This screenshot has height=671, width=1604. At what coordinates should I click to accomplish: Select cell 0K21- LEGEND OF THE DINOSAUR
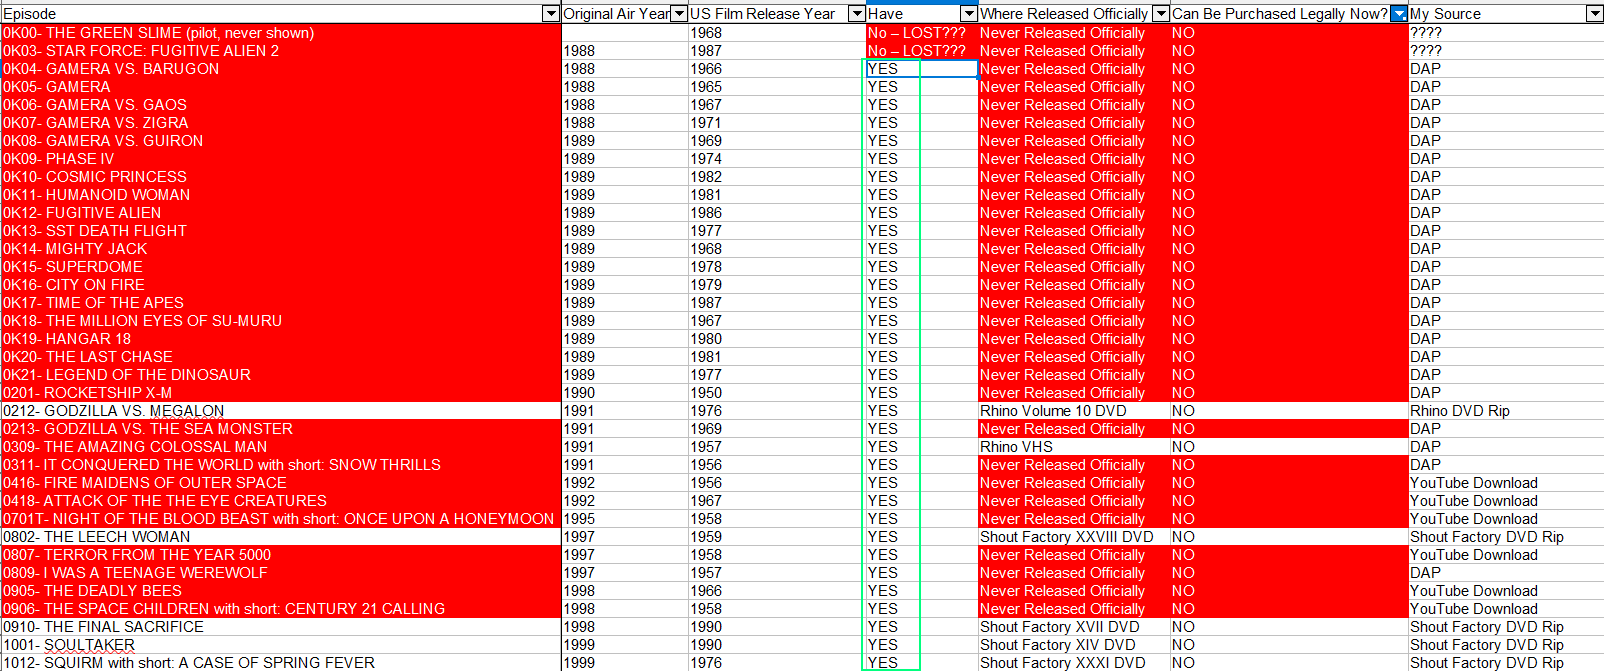[281, 375]
